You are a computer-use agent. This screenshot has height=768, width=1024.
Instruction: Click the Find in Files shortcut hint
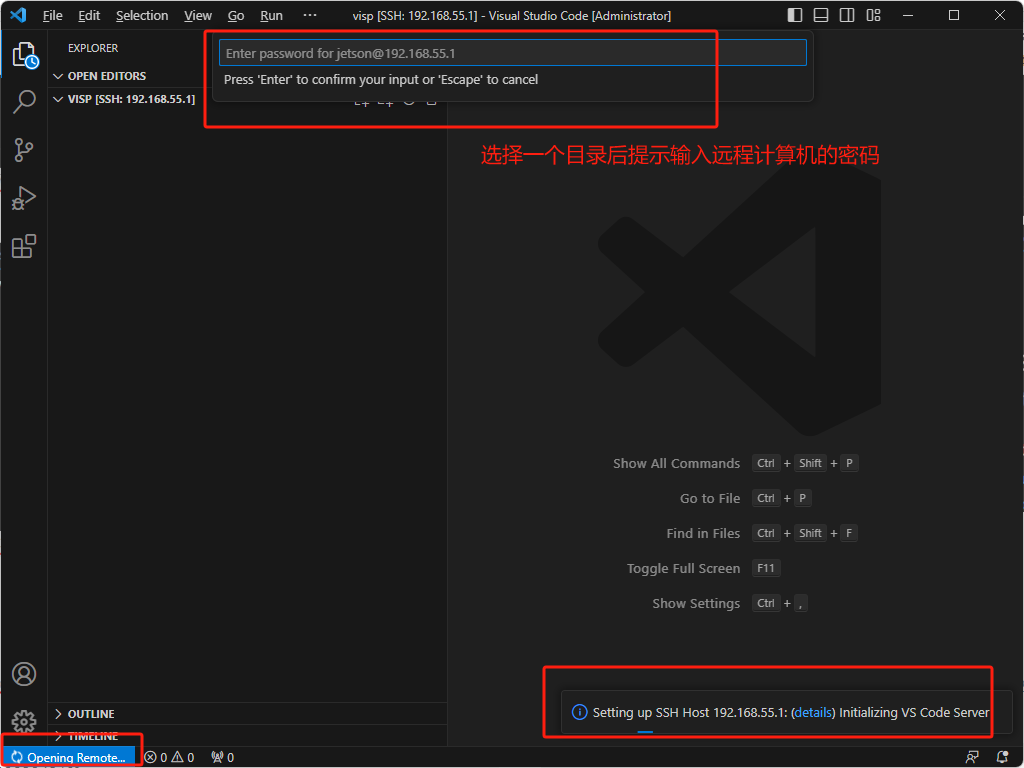click(762, 534)
